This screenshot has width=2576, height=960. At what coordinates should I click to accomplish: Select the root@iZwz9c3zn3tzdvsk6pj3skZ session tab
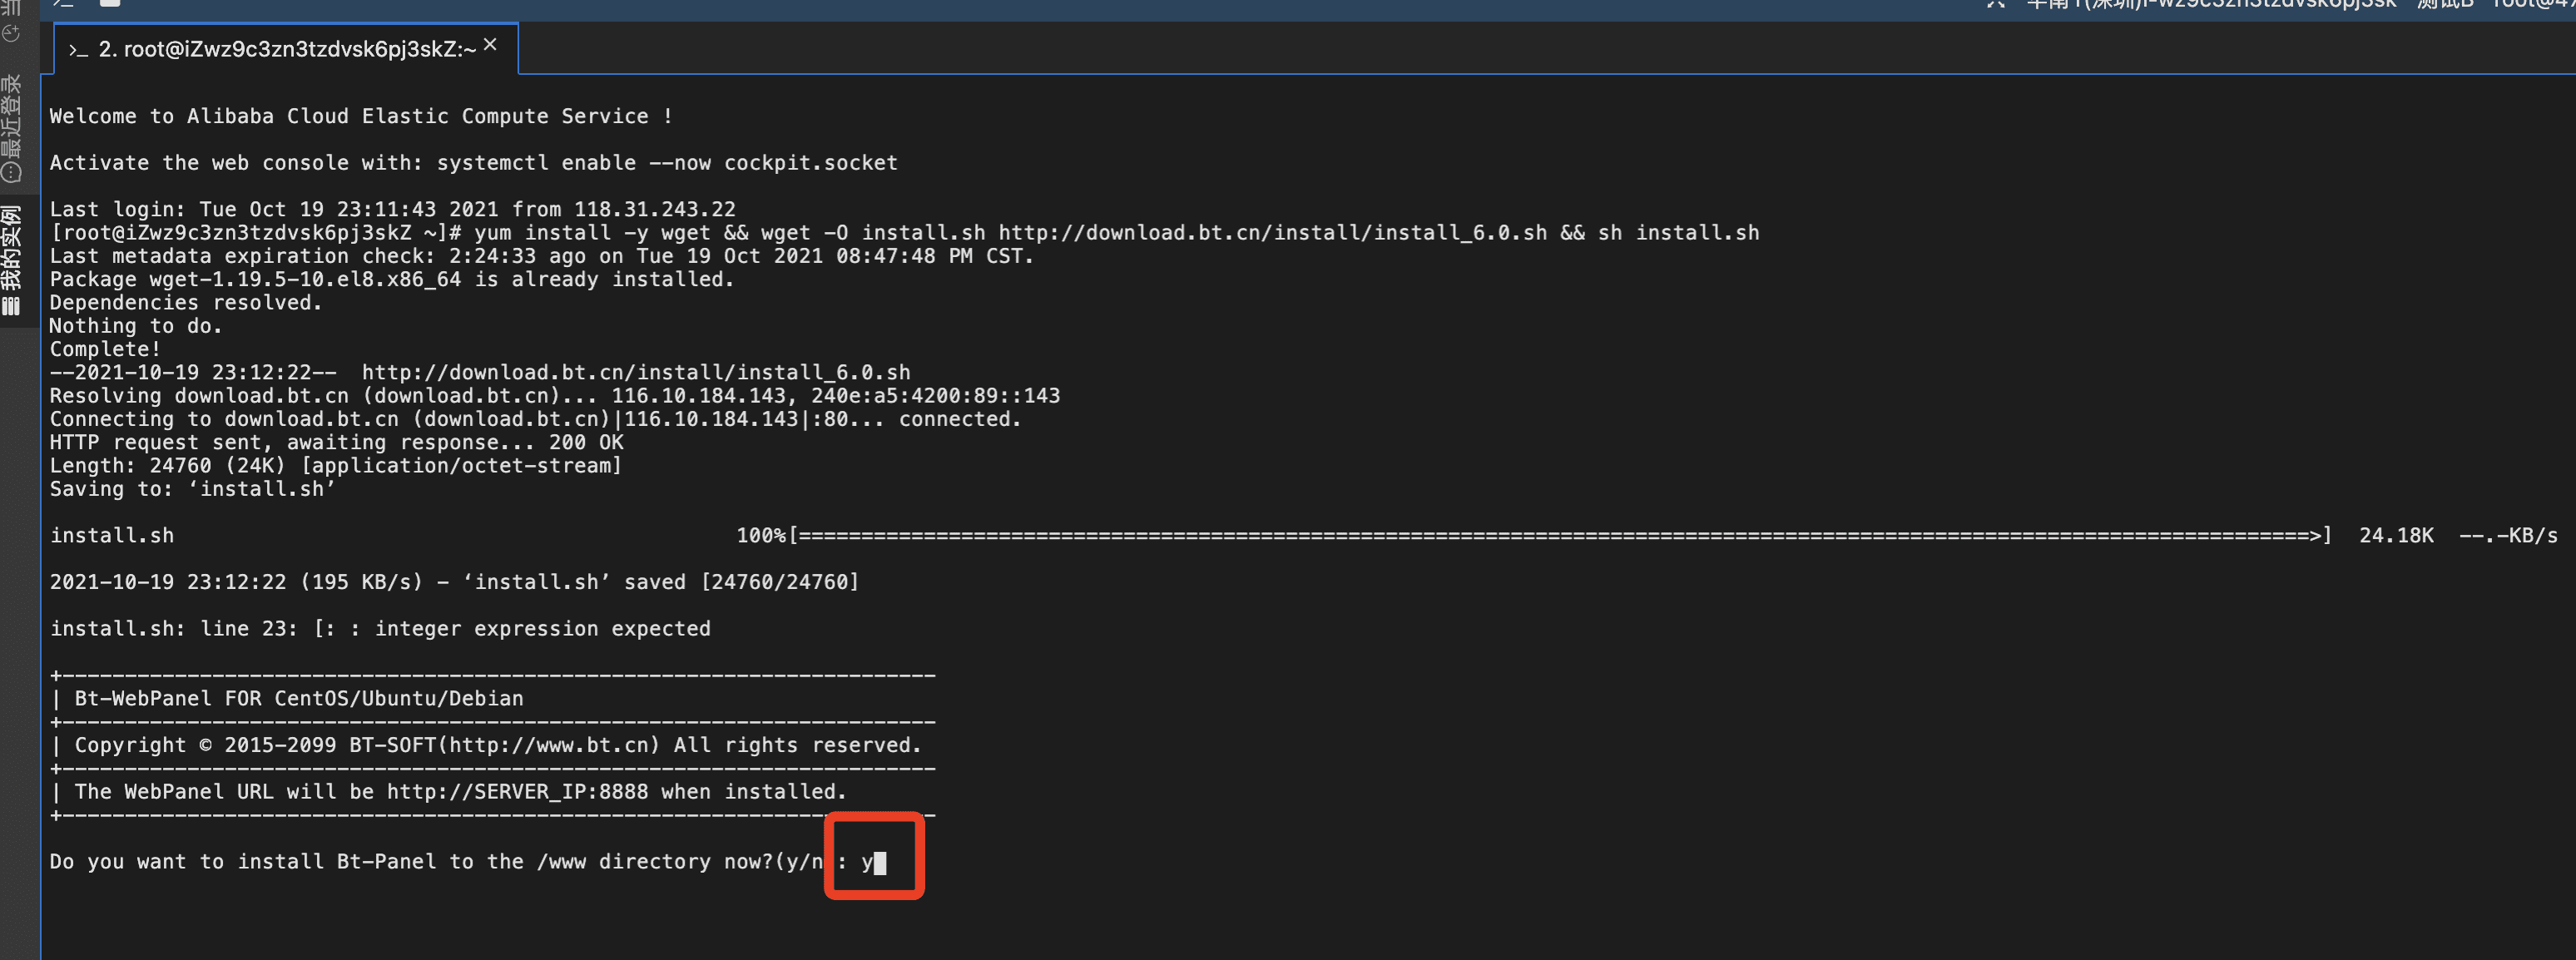[286, 49]
